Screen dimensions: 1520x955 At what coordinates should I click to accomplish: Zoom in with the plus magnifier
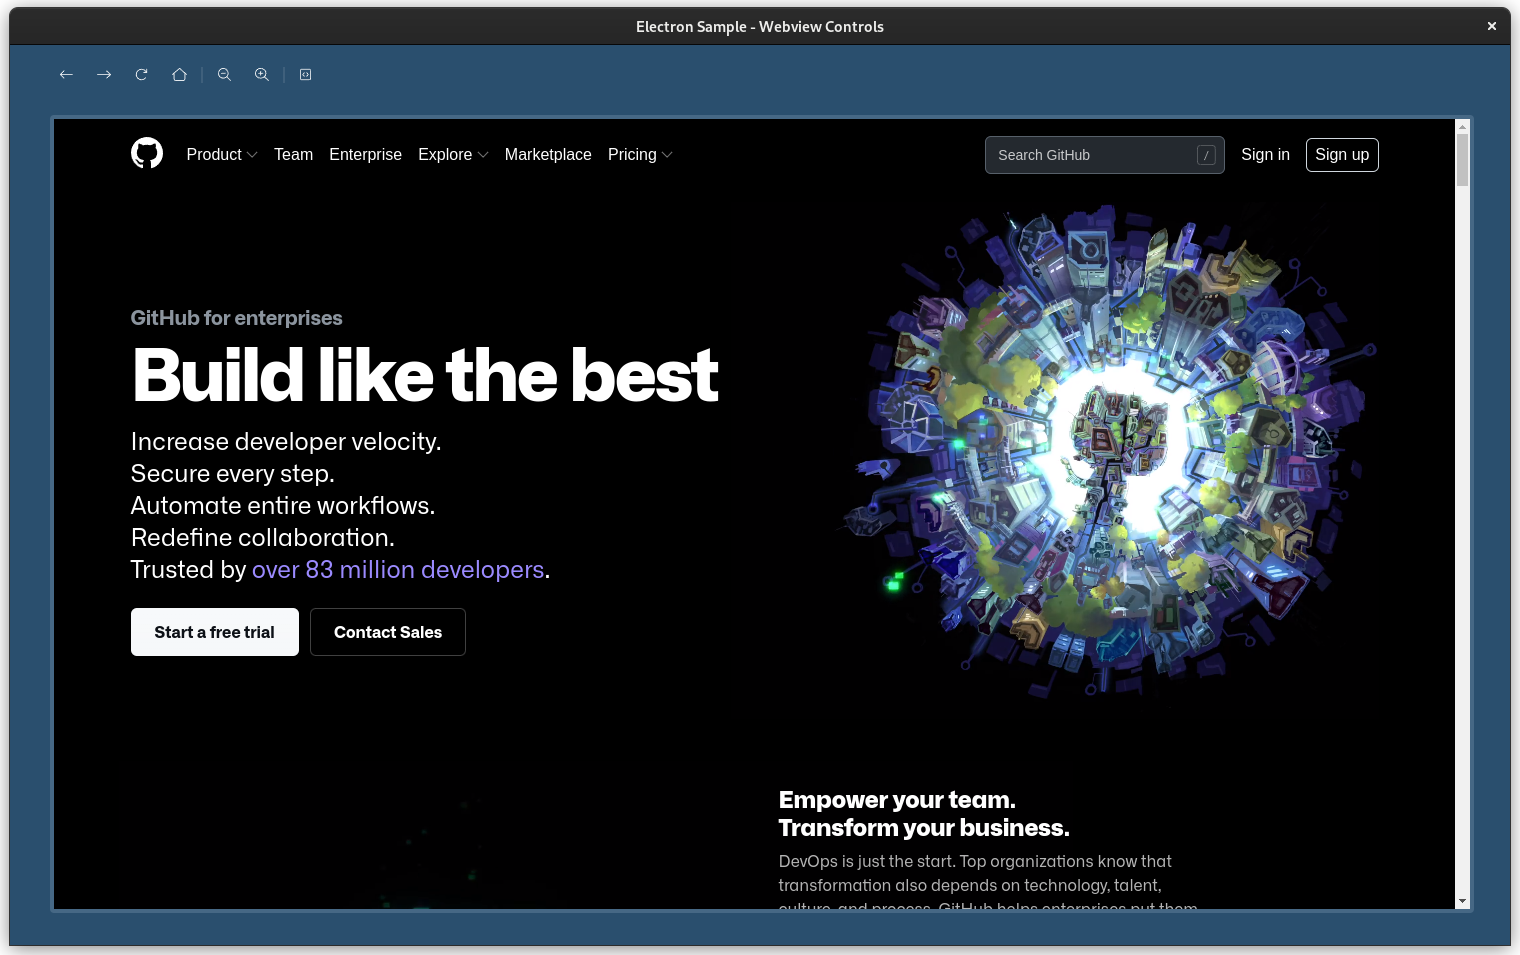262,75
